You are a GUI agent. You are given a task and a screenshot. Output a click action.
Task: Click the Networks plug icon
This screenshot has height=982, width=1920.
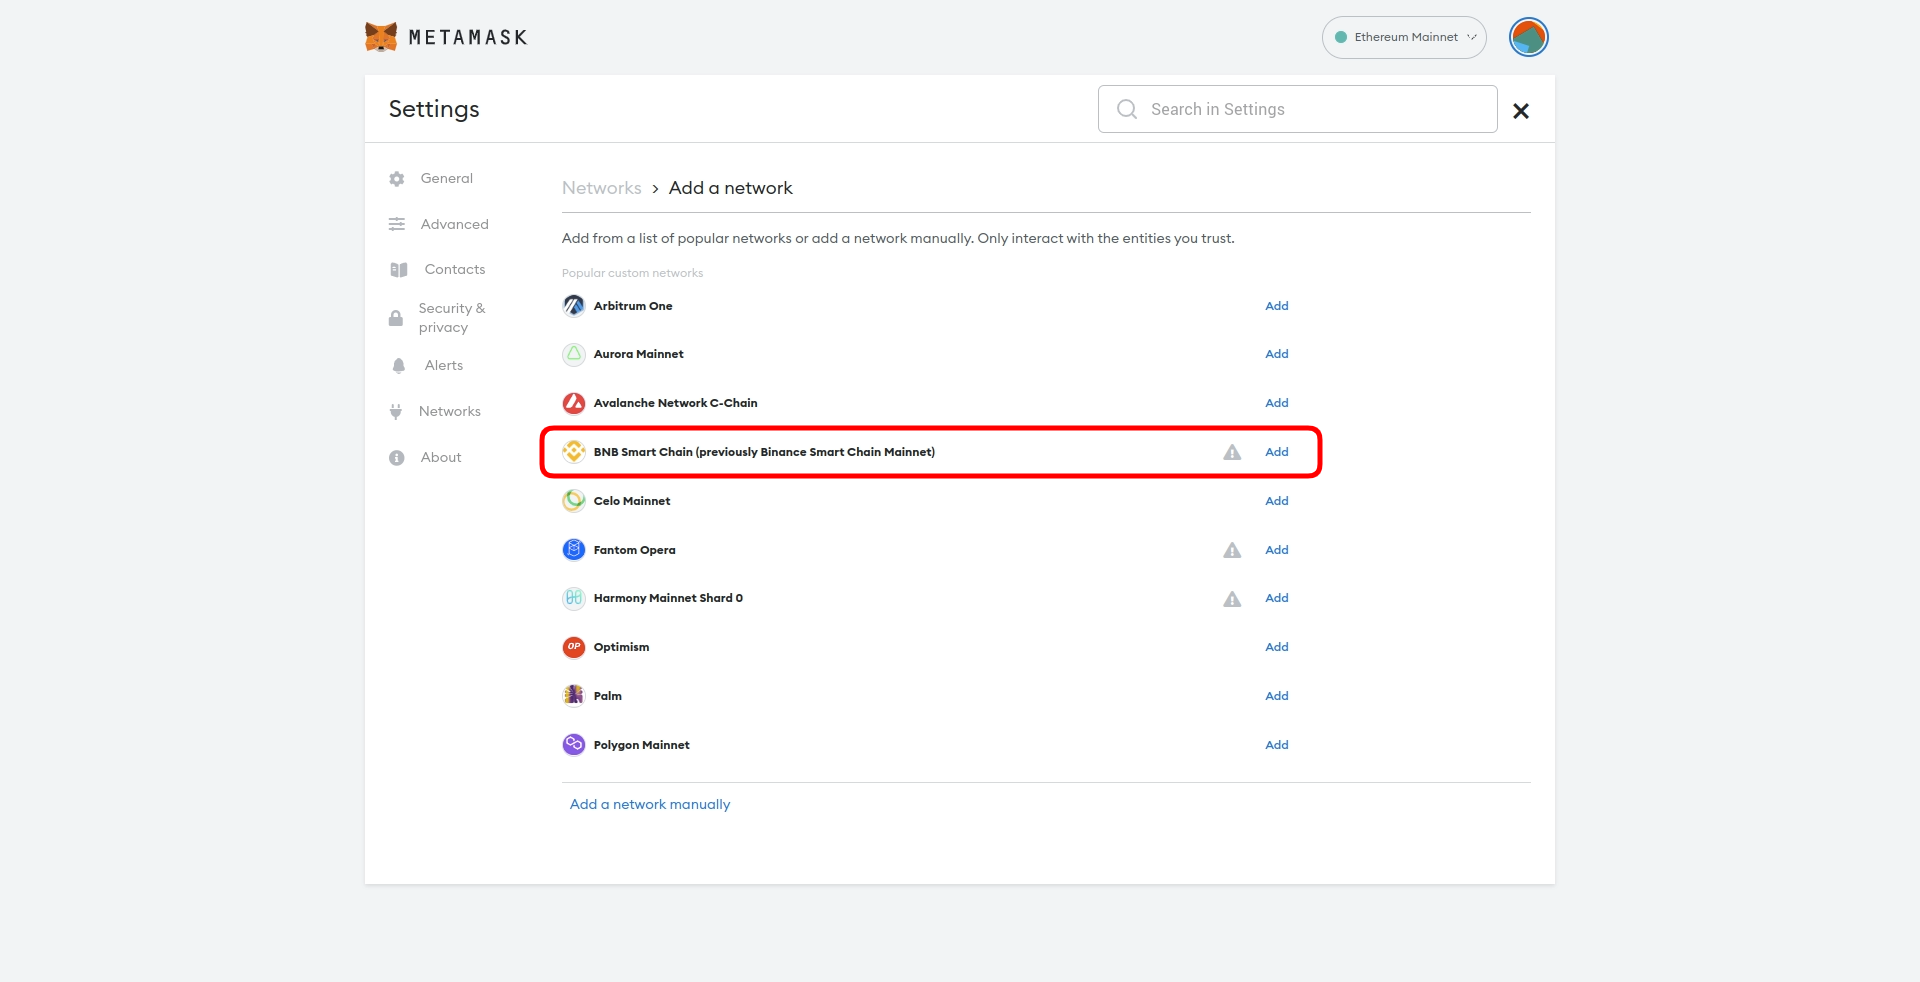396,411
